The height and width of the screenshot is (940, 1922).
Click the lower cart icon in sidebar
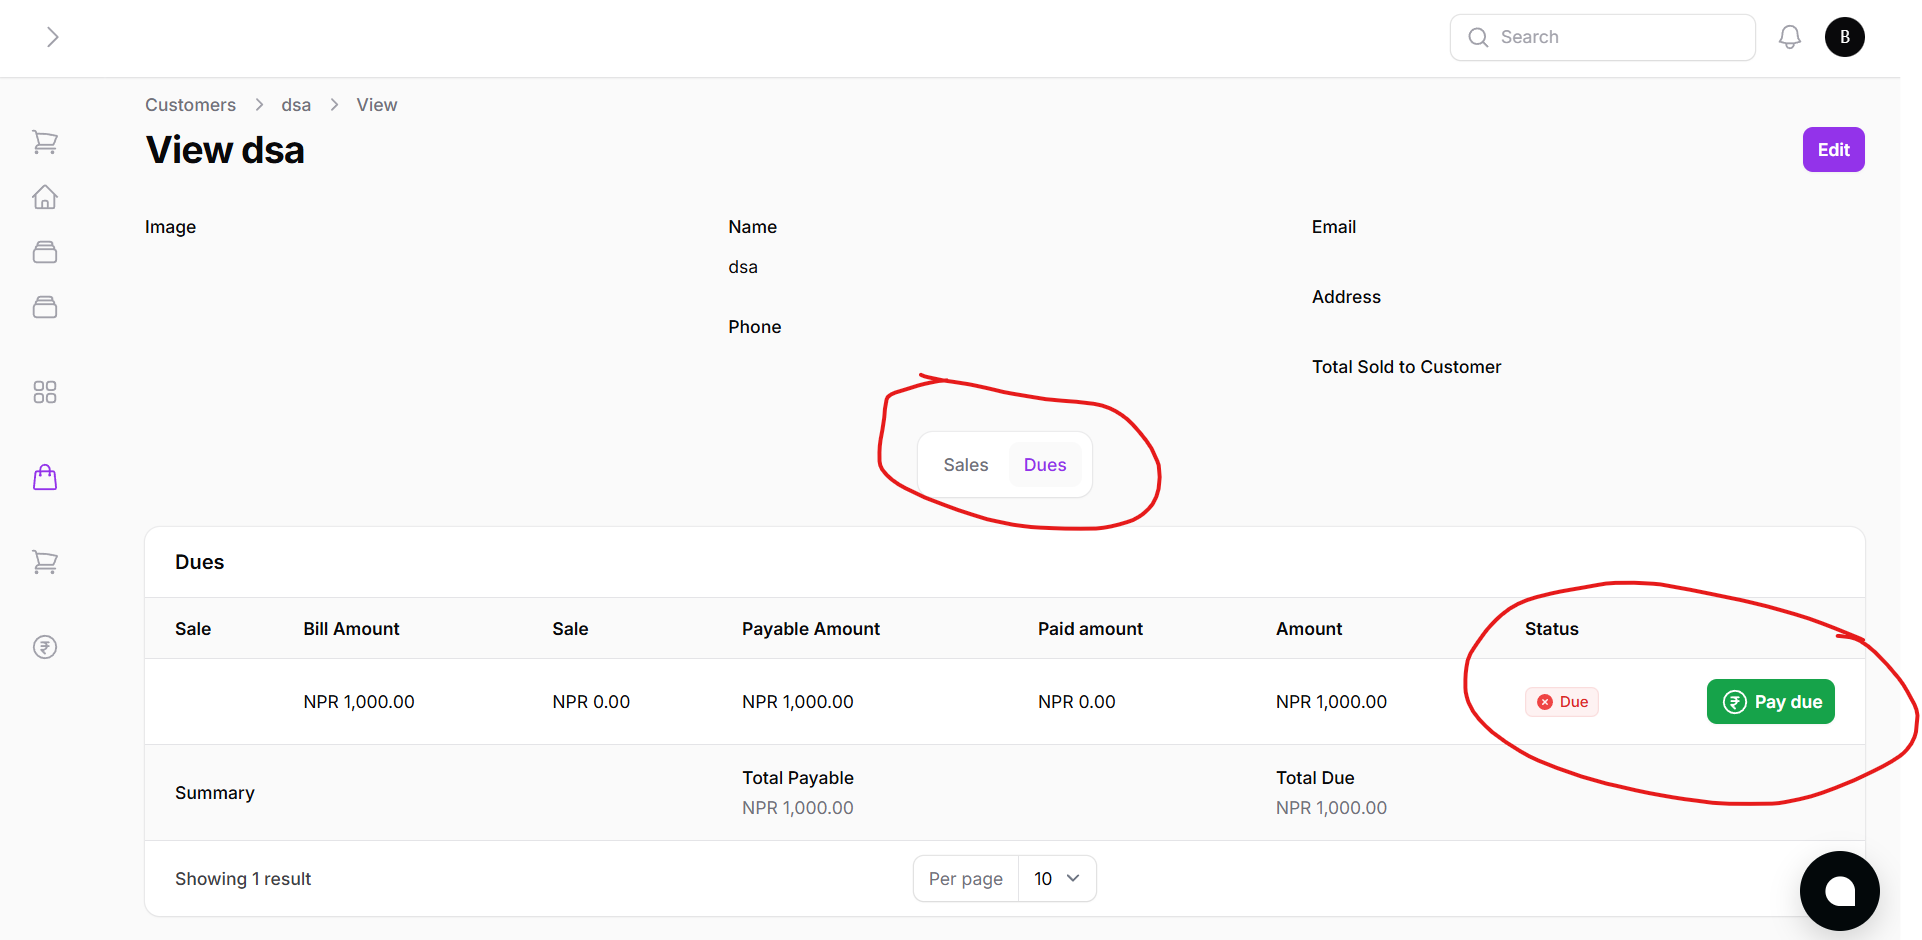[45, 562]
